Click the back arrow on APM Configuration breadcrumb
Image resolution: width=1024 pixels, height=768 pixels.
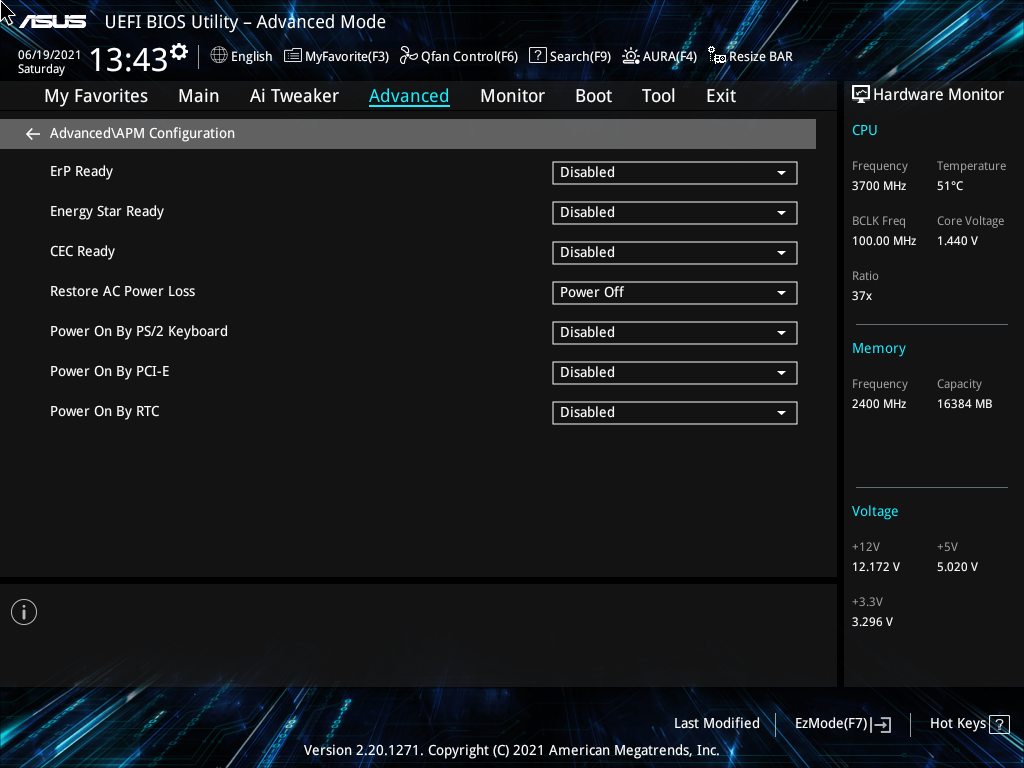point(32,133)
